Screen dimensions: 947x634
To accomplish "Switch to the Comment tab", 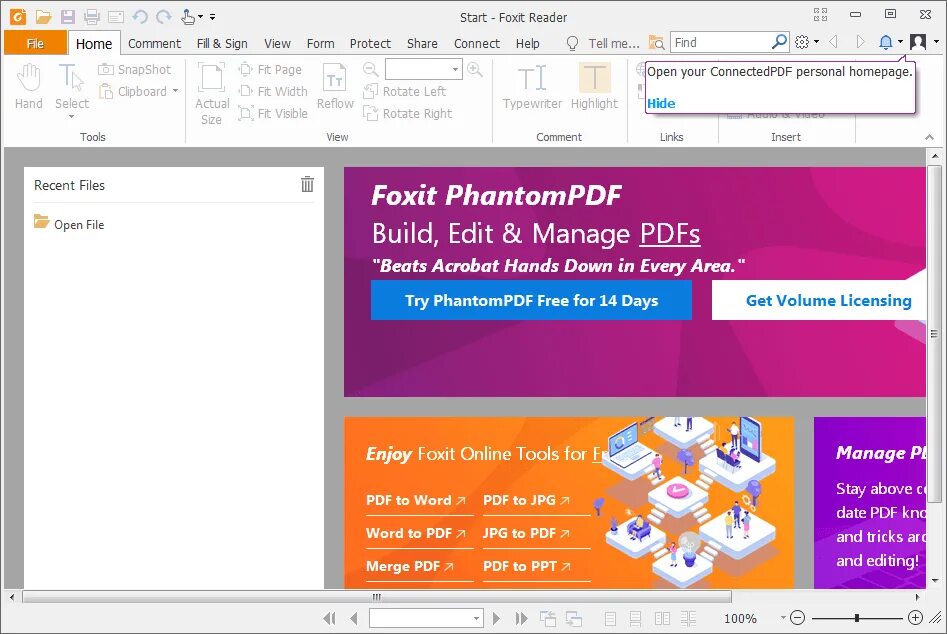I will coord(154,43).
